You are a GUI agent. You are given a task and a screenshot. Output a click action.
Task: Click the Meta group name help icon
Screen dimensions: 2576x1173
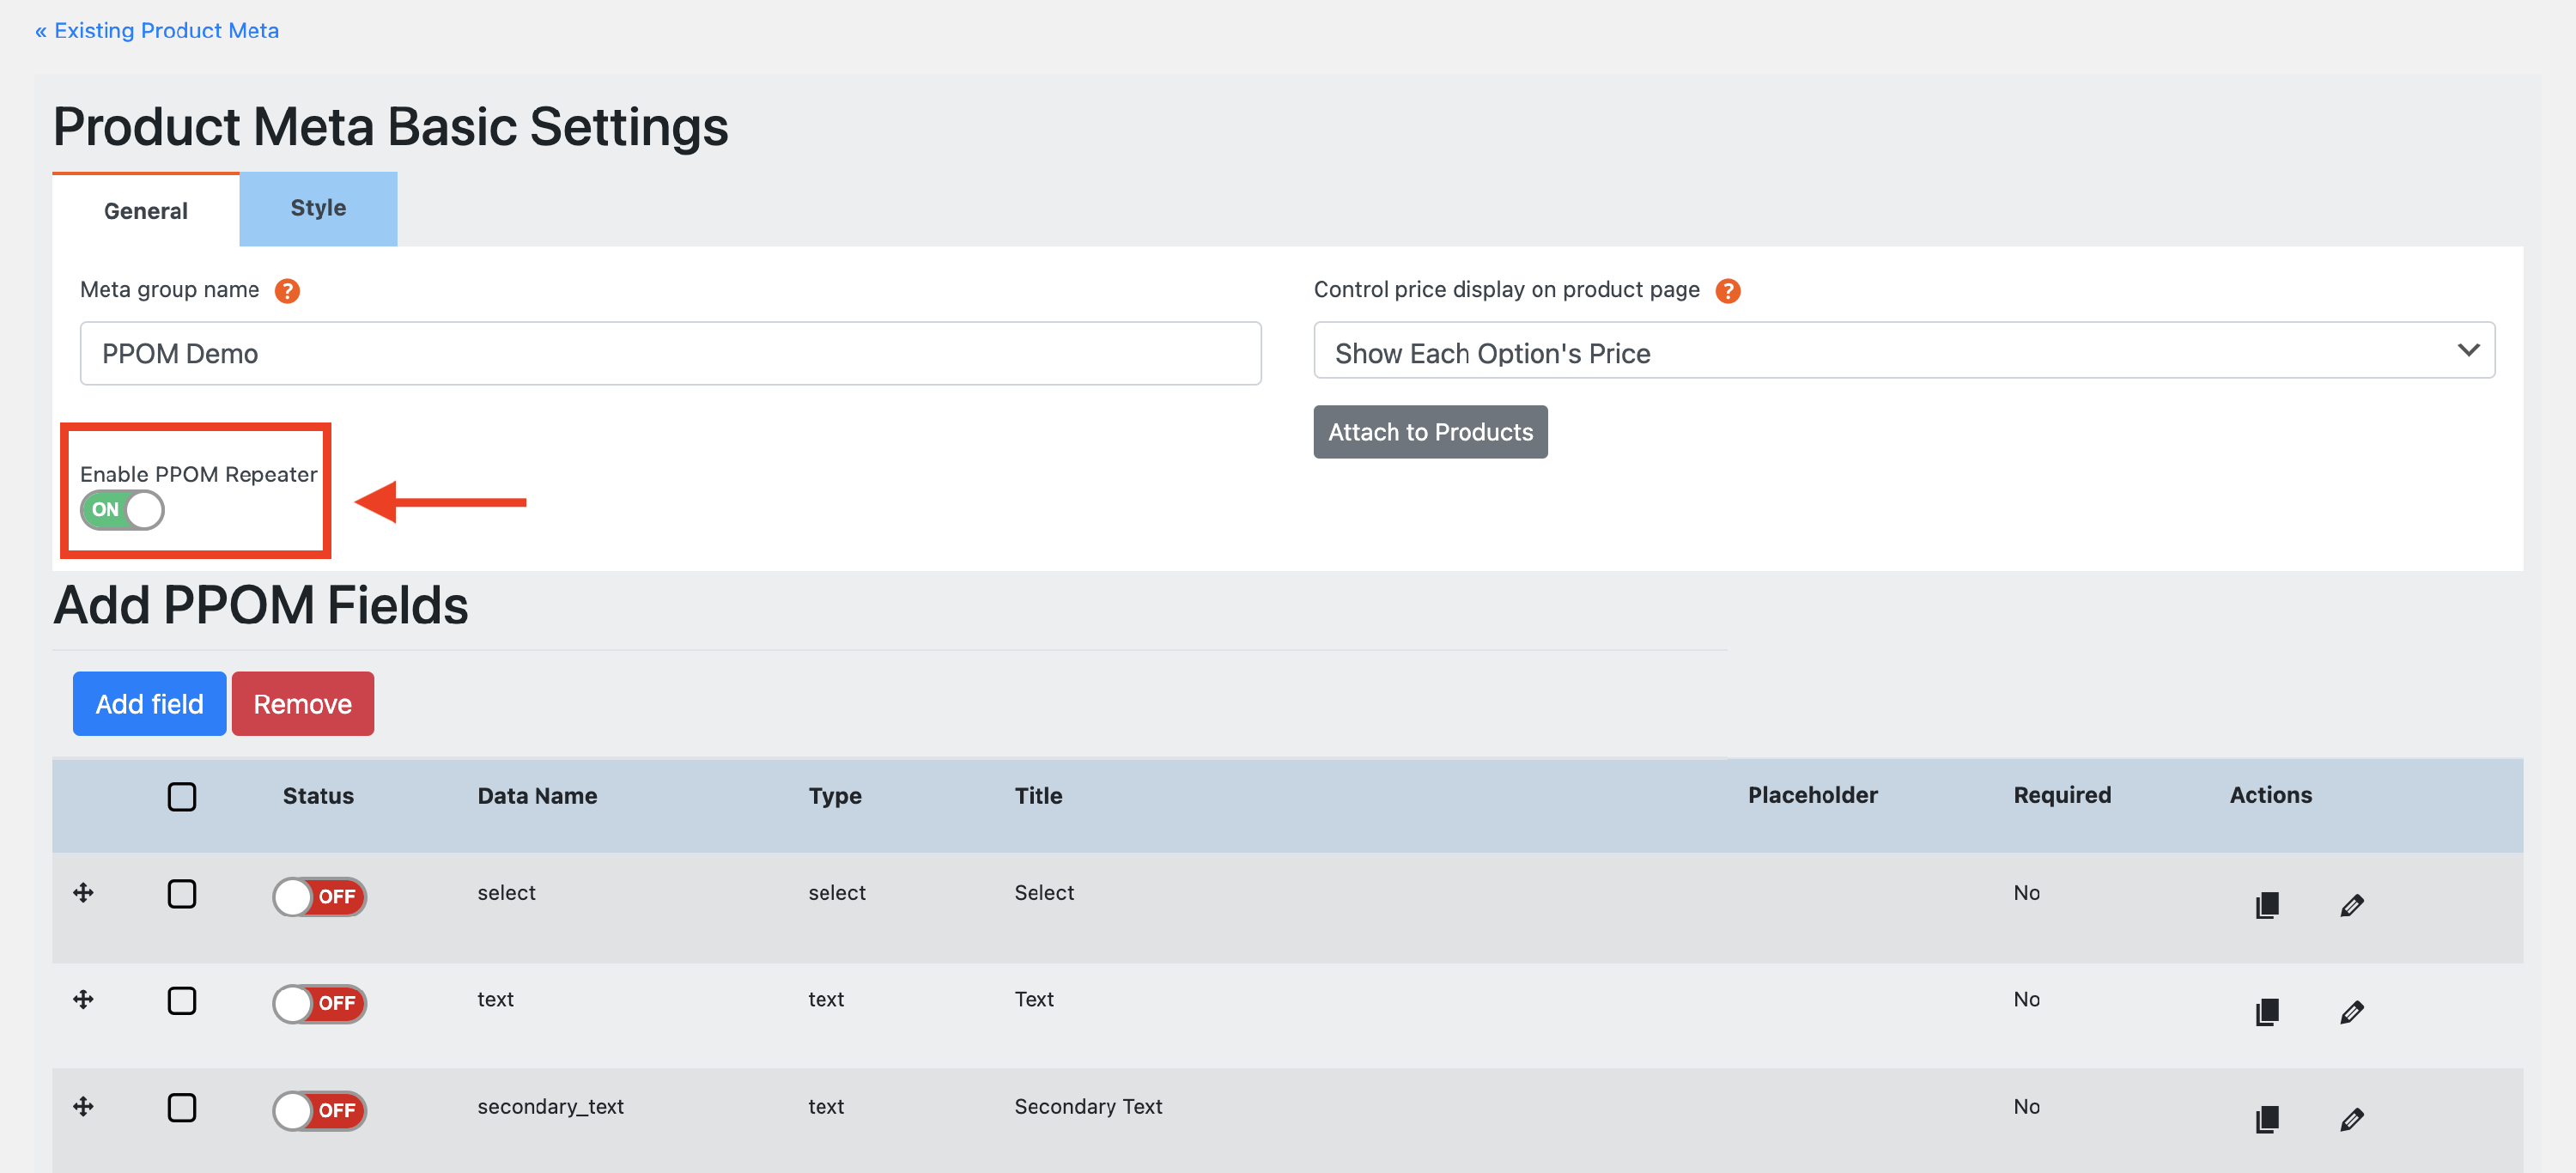tap(287, 290)
